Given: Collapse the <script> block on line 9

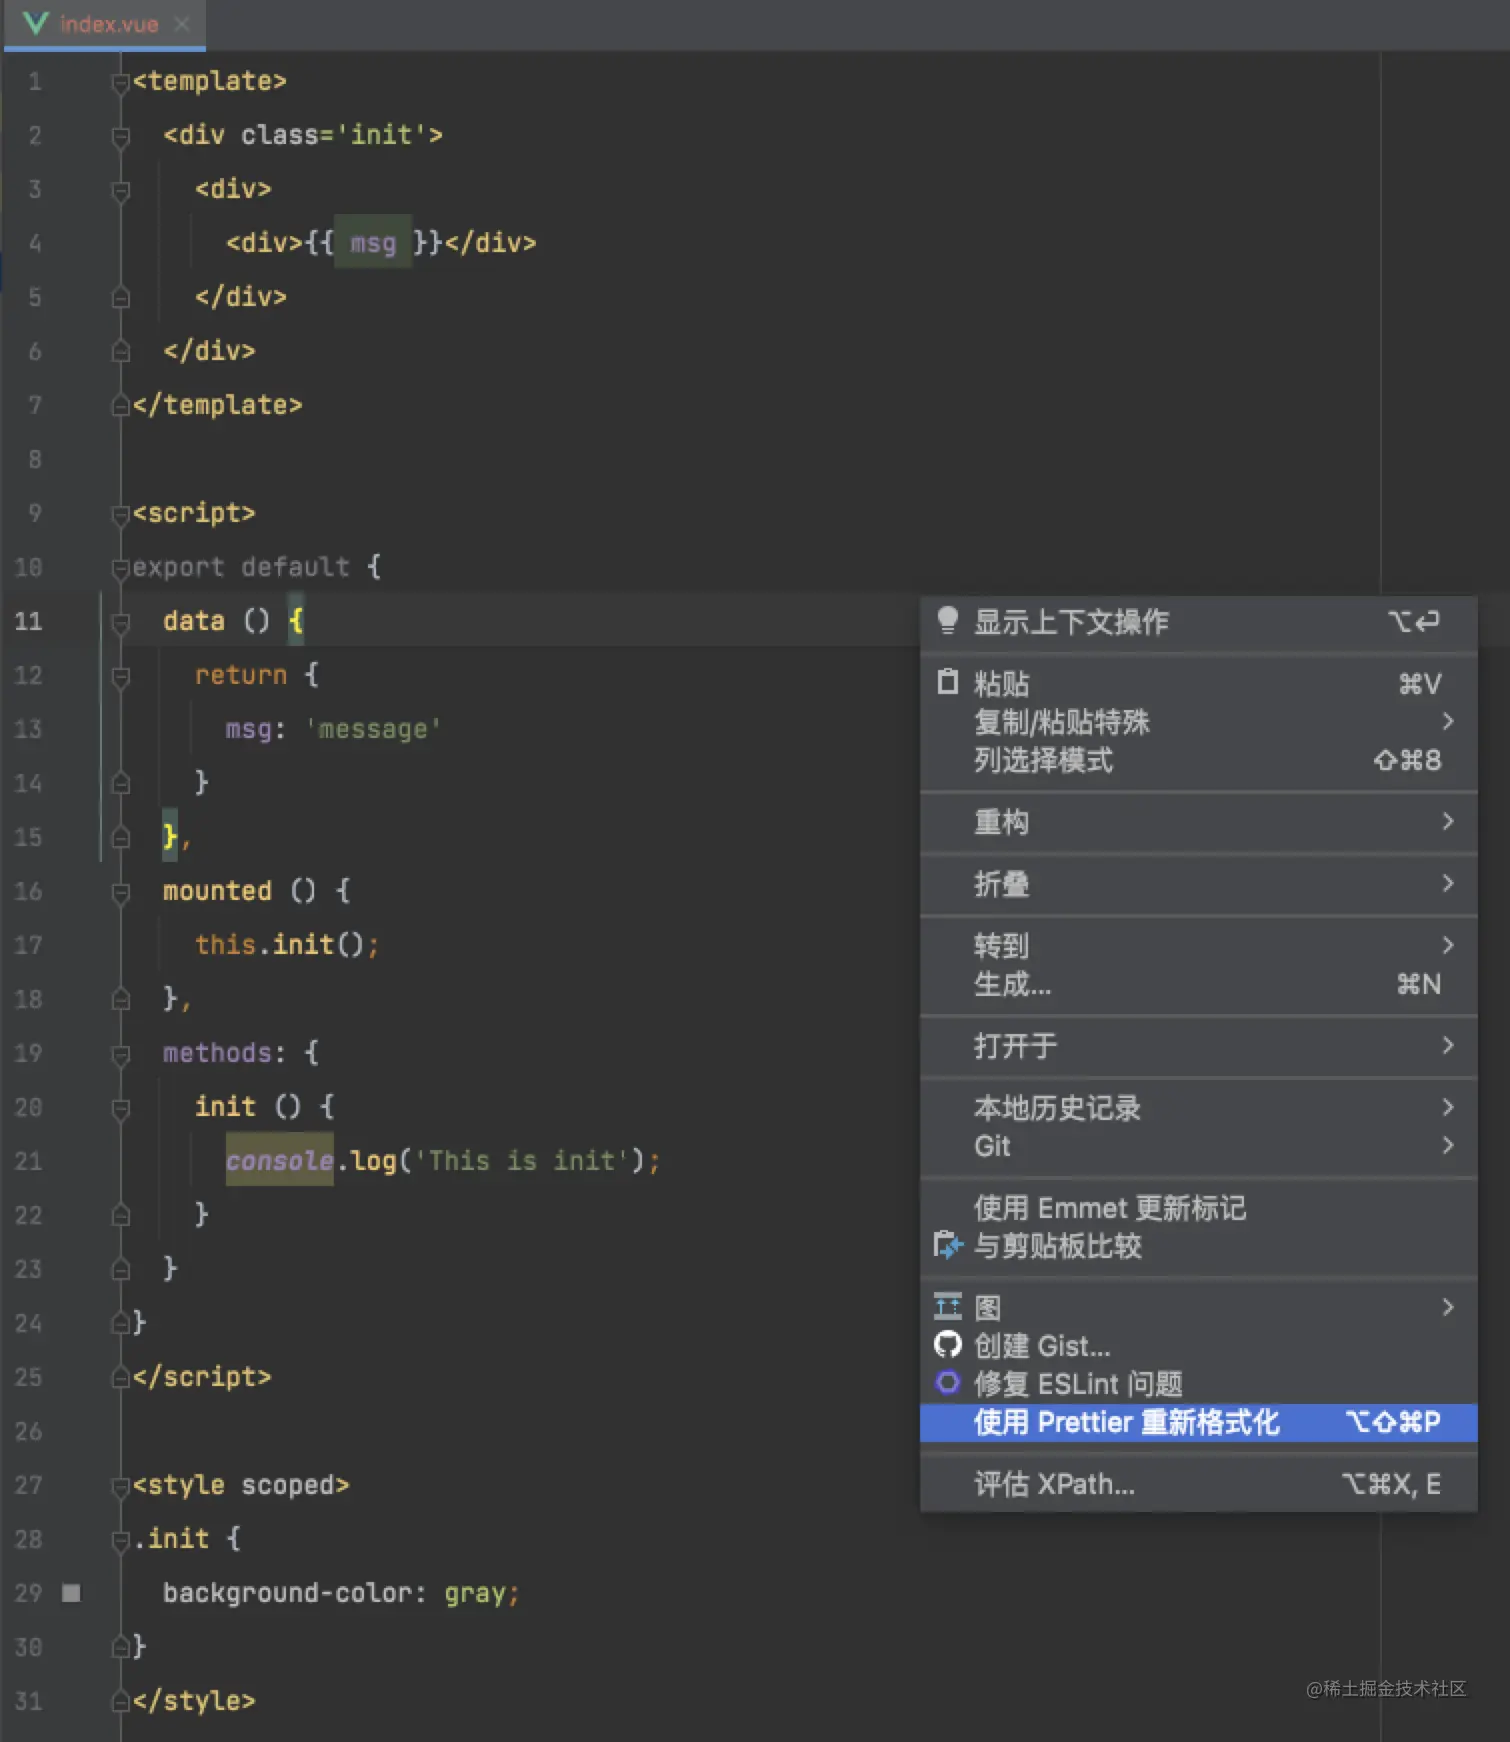Looking at the screenshot, I should click(121, 514).
